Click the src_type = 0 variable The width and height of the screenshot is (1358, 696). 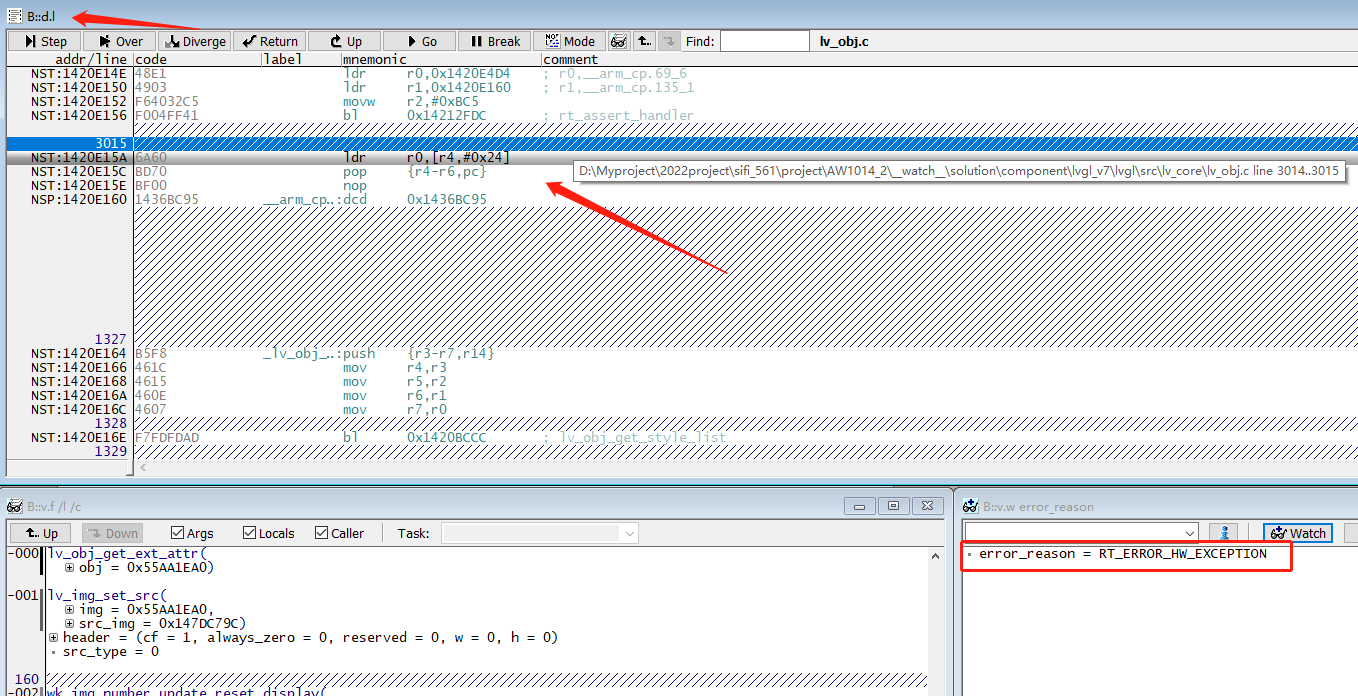tap(110, 652)
